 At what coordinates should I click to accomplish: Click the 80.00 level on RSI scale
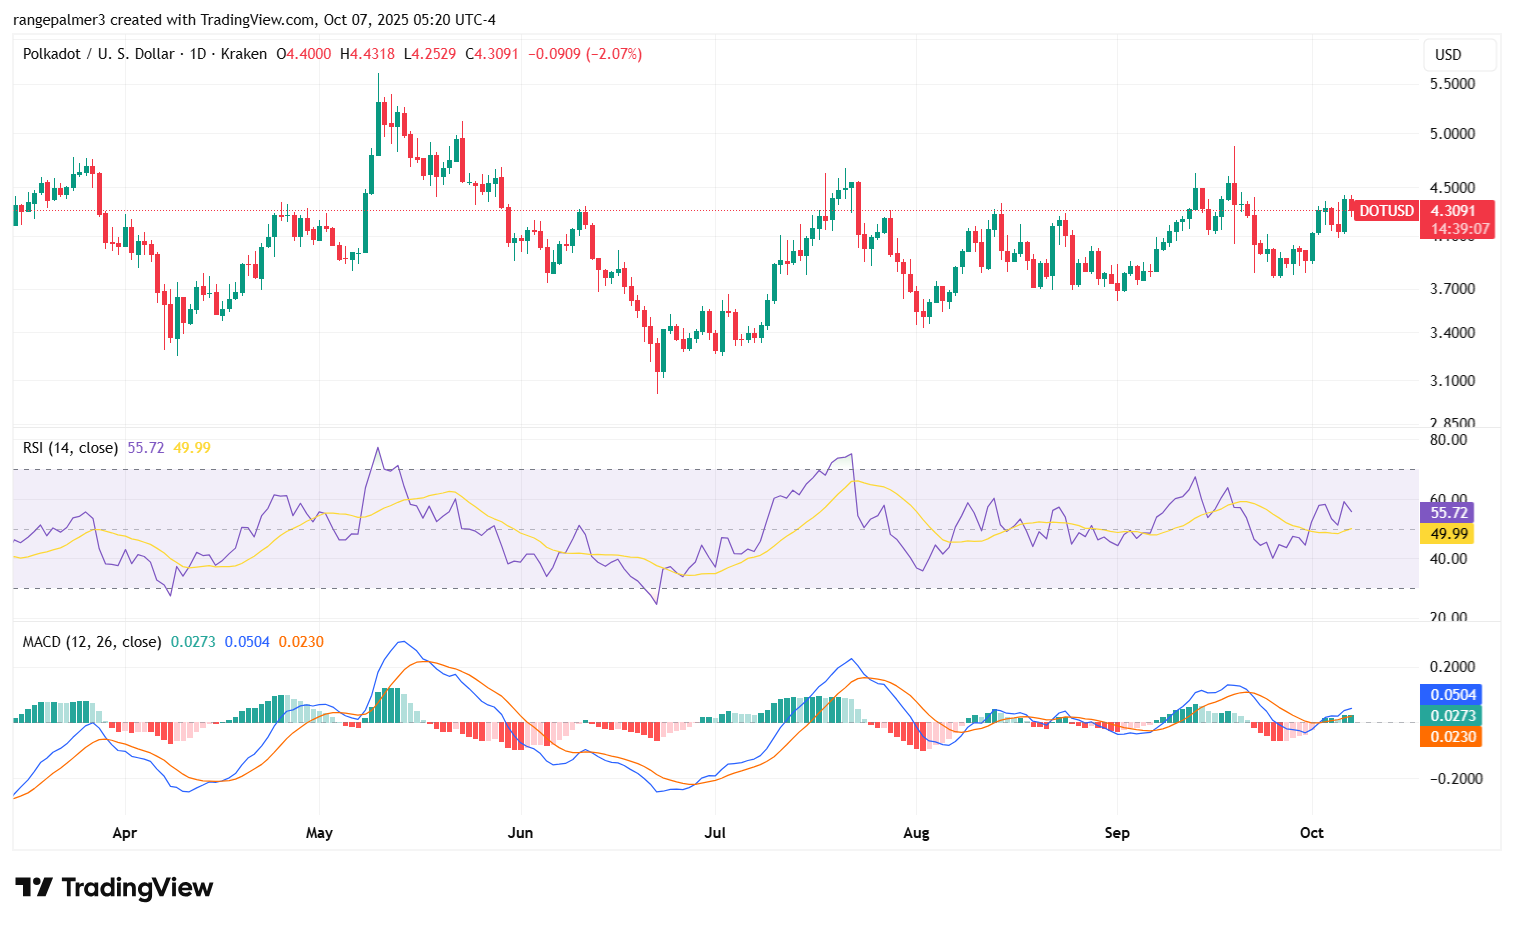point(1448,440)
